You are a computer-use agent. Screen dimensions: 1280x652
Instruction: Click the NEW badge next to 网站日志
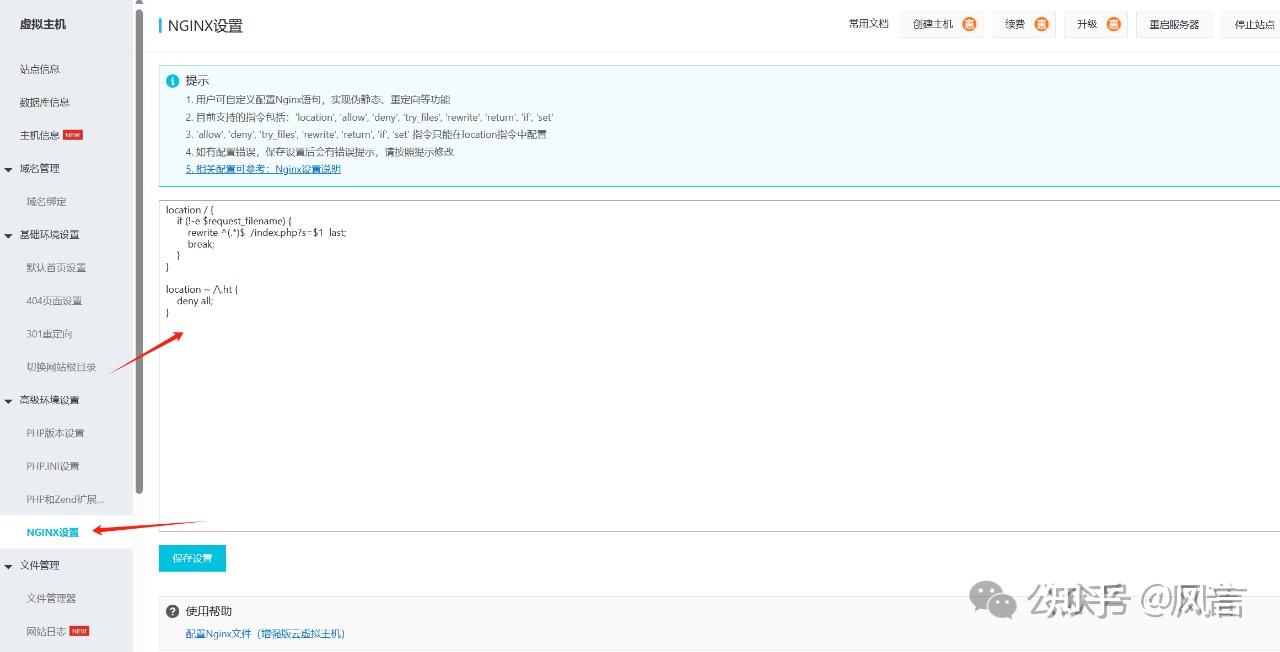[79, 631]
